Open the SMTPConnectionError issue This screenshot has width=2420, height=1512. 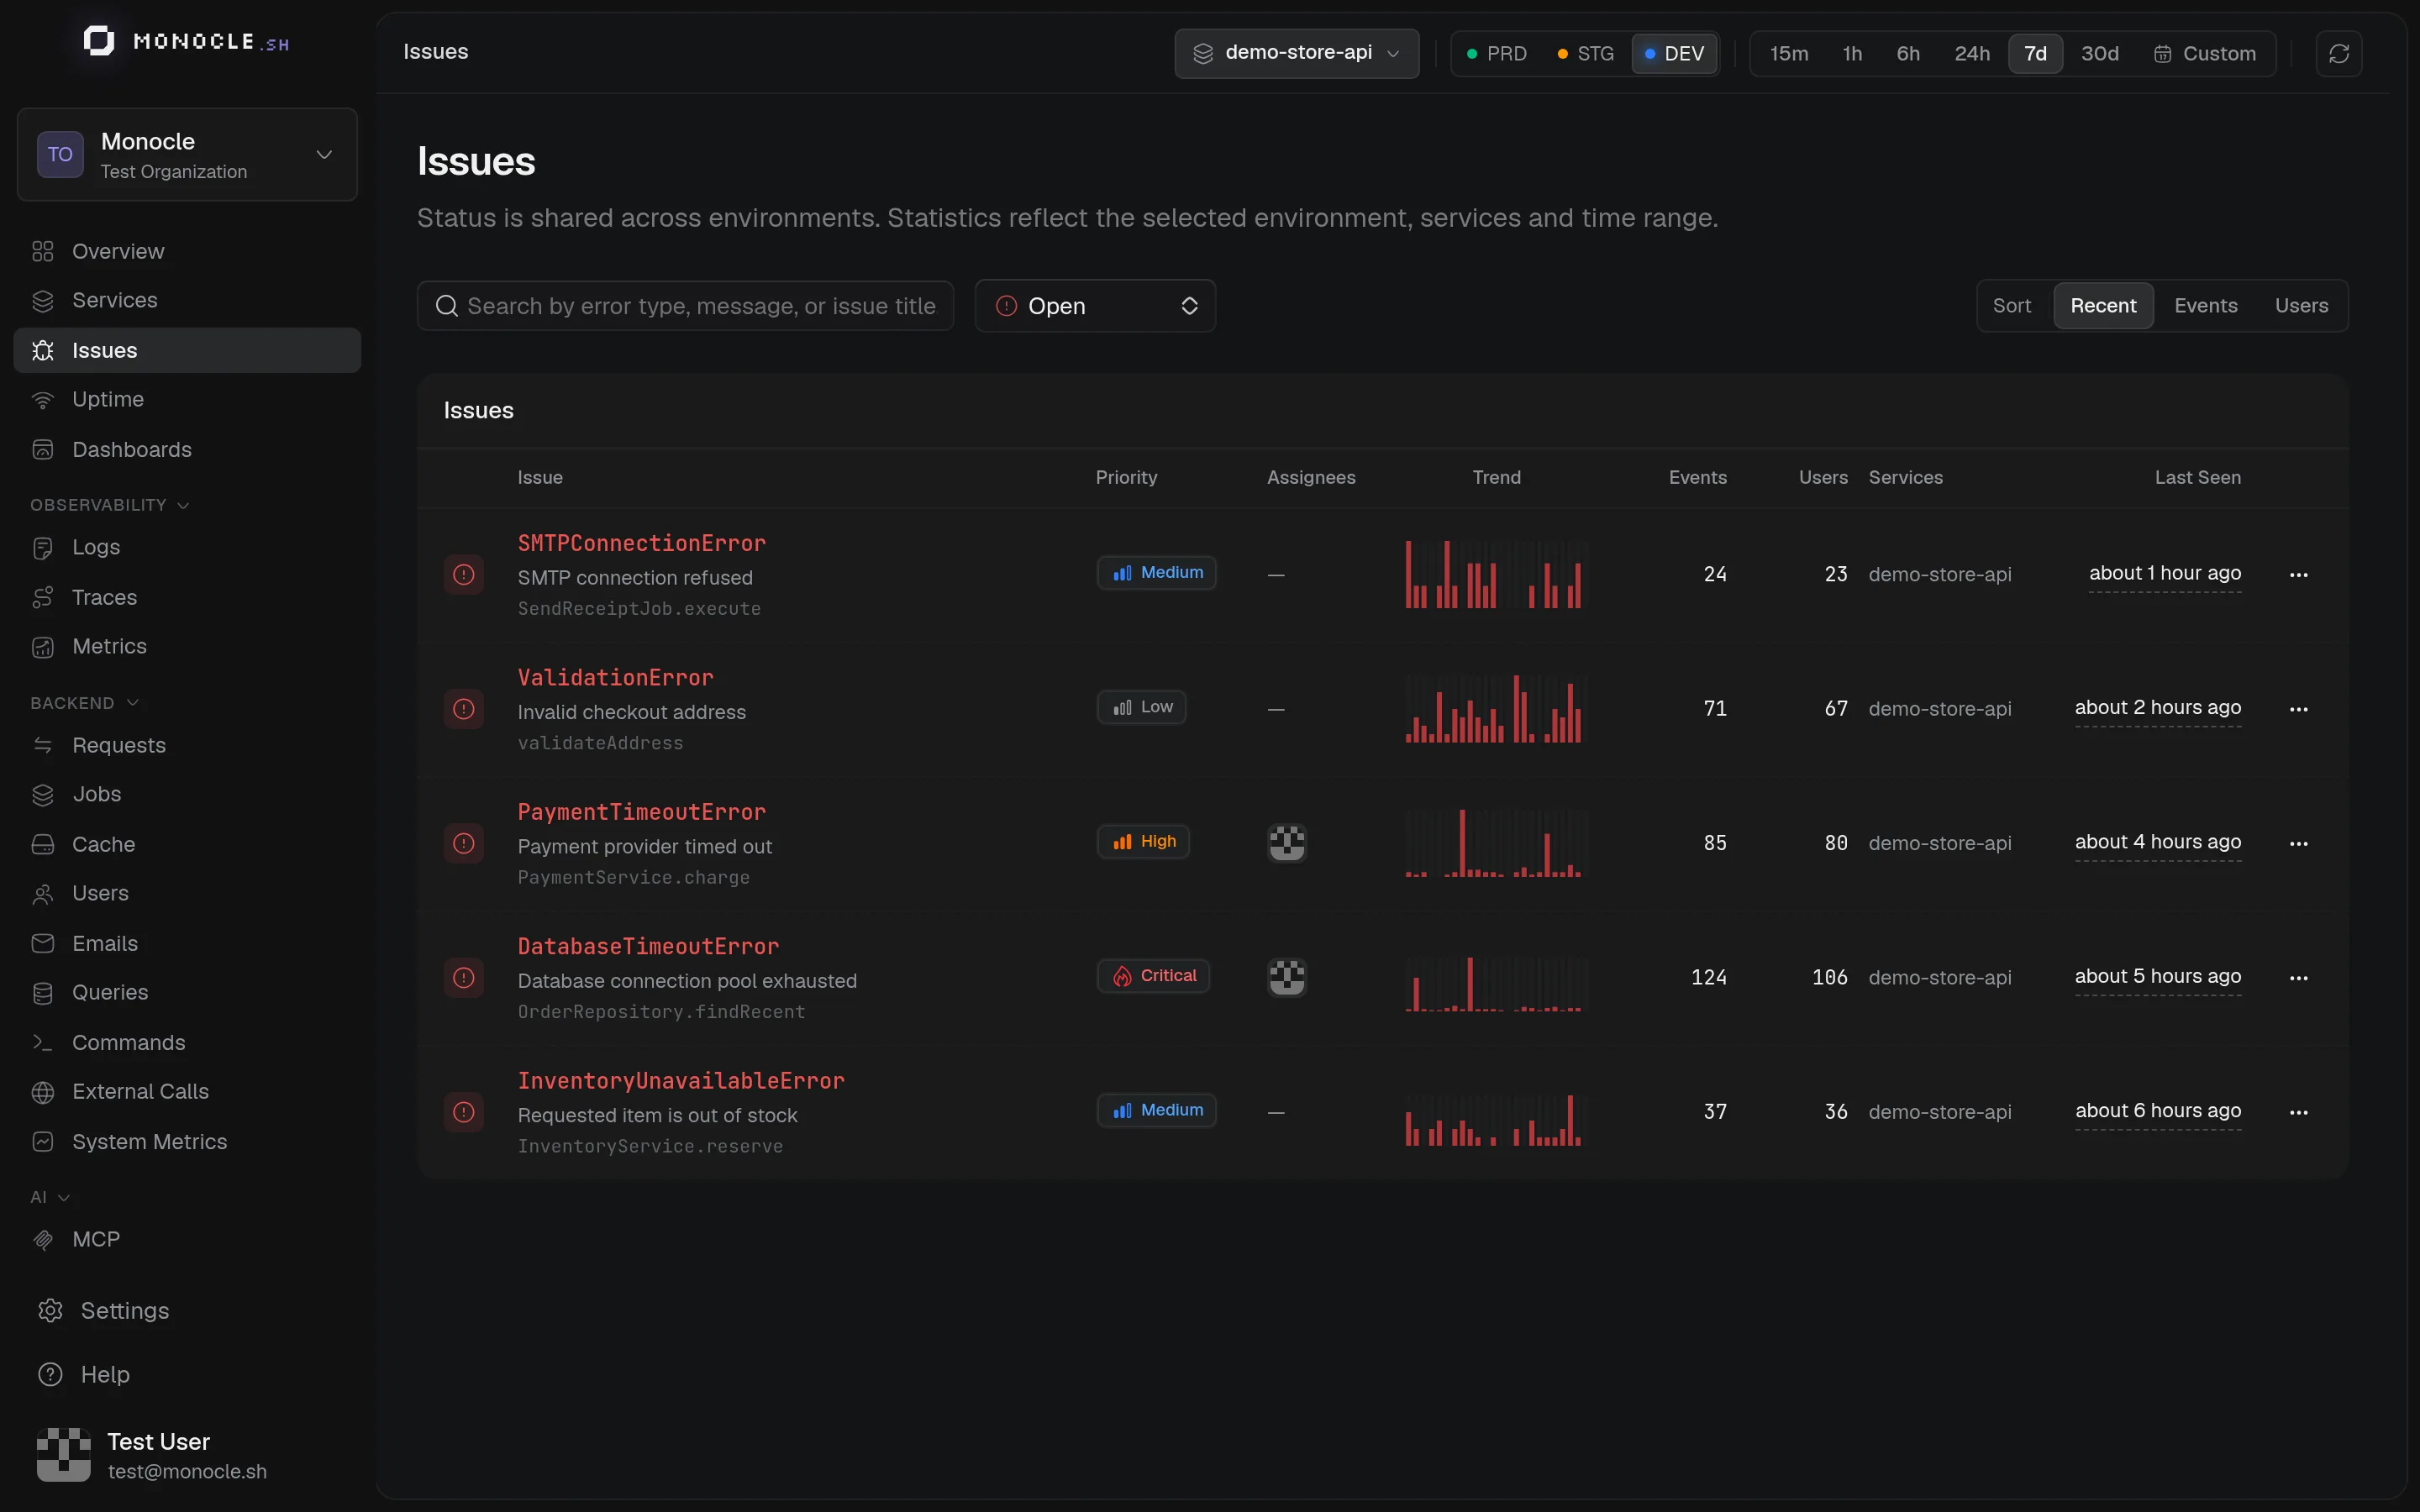click(x=641, y=543)
